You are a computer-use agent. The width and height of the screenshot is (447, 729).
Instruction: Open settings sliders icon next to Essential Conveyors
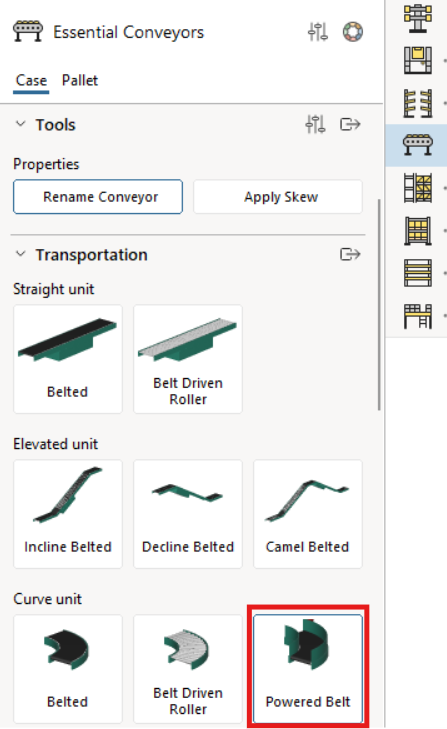point(318,32)
